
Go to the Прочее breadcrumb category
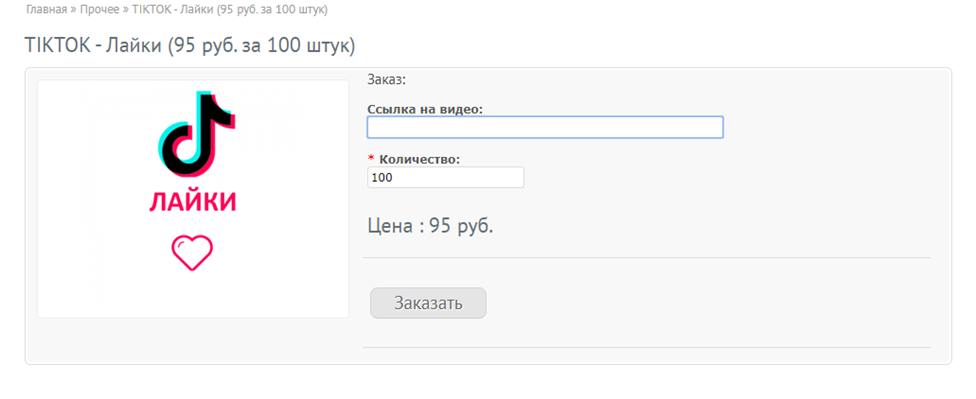99,10
